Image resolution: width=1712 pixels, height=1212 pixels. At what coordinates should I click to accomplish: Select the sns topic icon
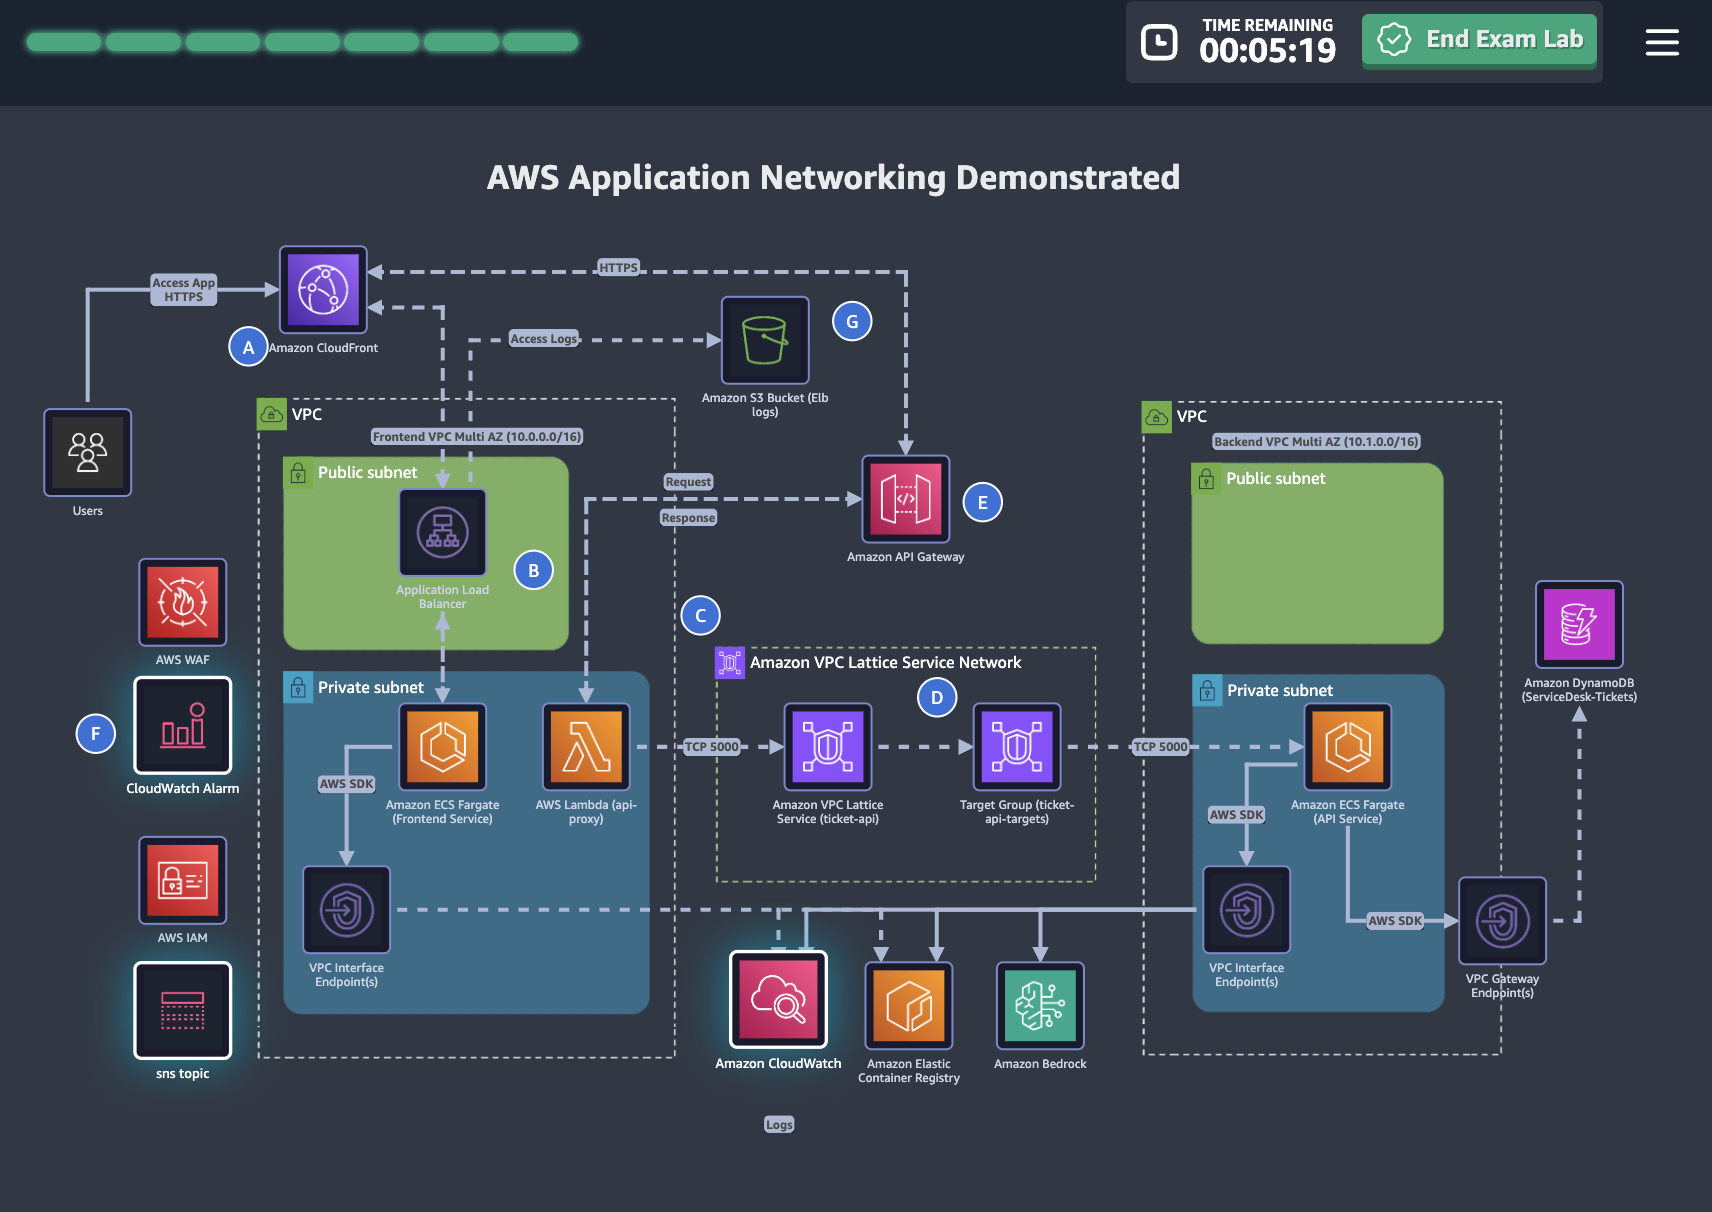click(x=183, y=1010)
